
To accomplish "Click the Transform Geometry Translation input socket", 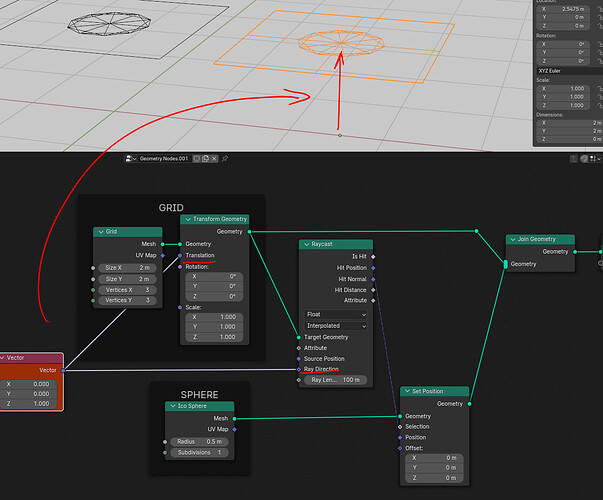I will (180, 255).
